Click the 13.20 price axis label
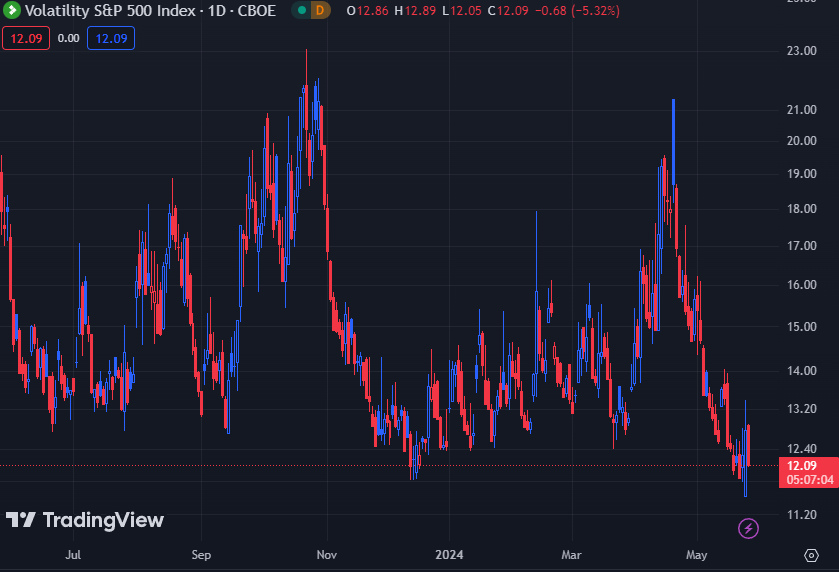839x572 pixels. pyautogui.click(x=802, y=409)
